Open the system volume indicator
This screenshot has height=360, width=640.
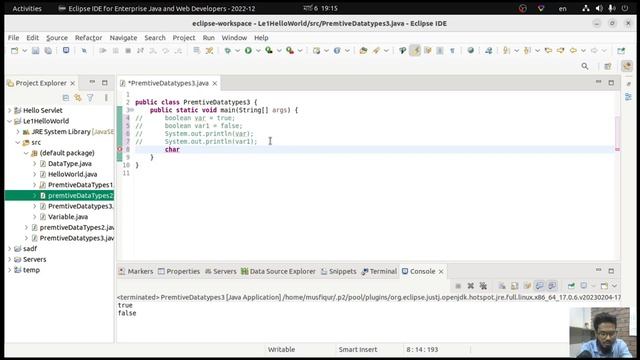pyautogui.click(x=599, y=8)
